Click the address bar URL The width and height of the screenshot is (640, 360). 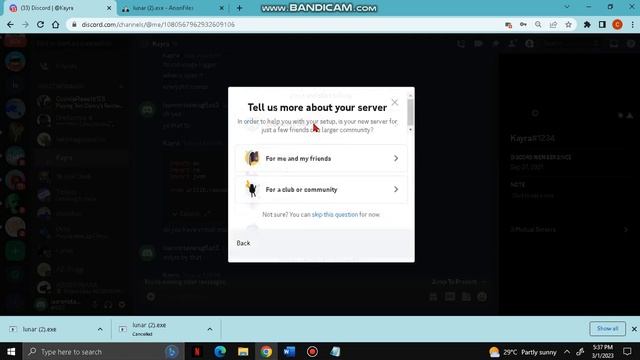(158, 24)
